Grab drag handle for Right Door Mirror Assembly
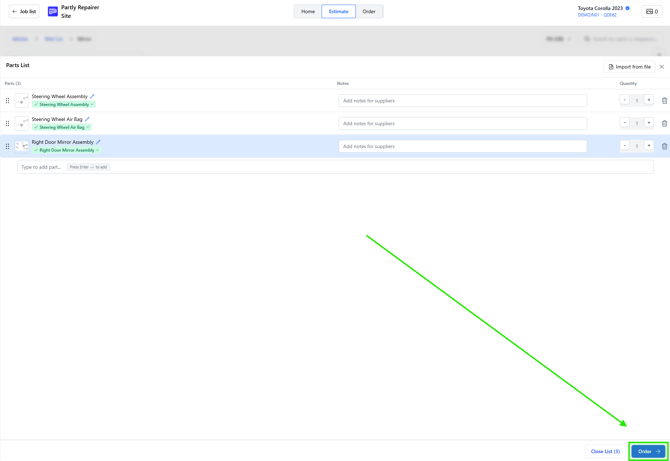 tap(7, 146)
